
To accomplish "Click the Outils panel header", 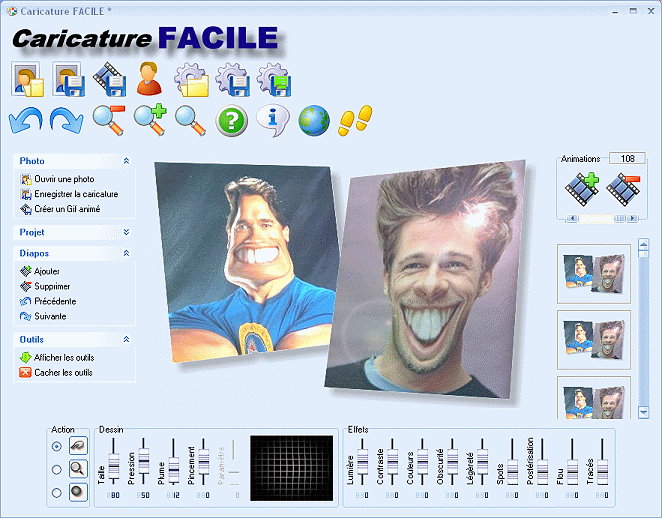I will pos(74,339).
